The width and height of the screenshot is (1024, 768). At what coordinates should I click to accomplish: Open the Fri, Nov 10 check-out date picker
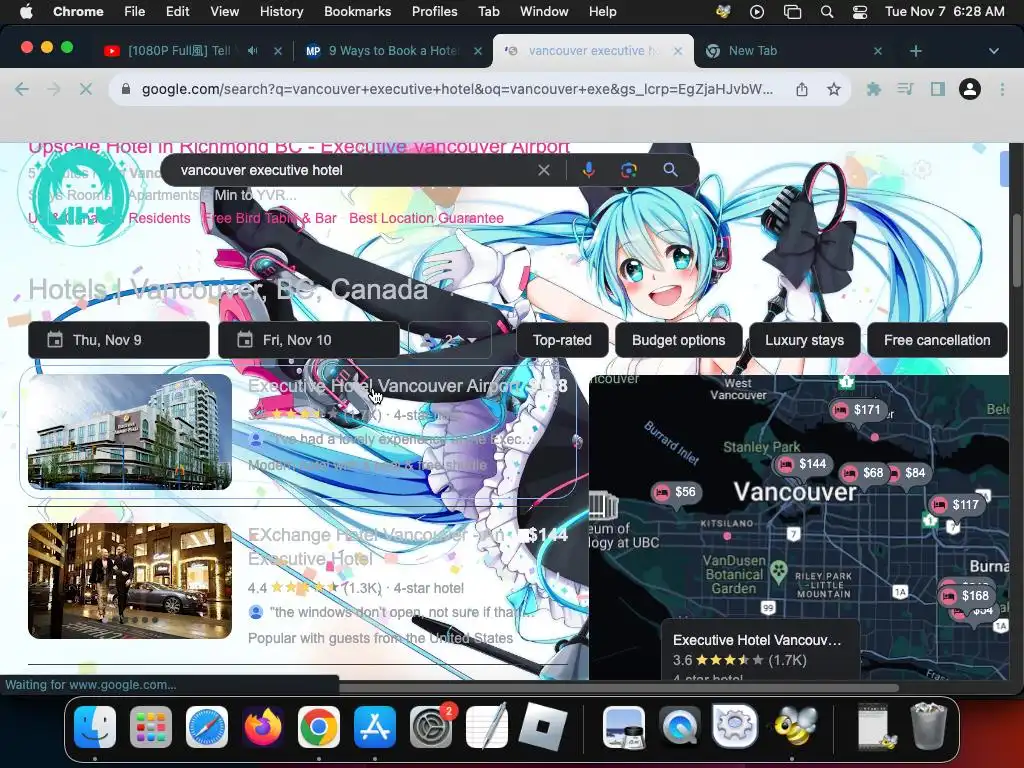[309, 340]
